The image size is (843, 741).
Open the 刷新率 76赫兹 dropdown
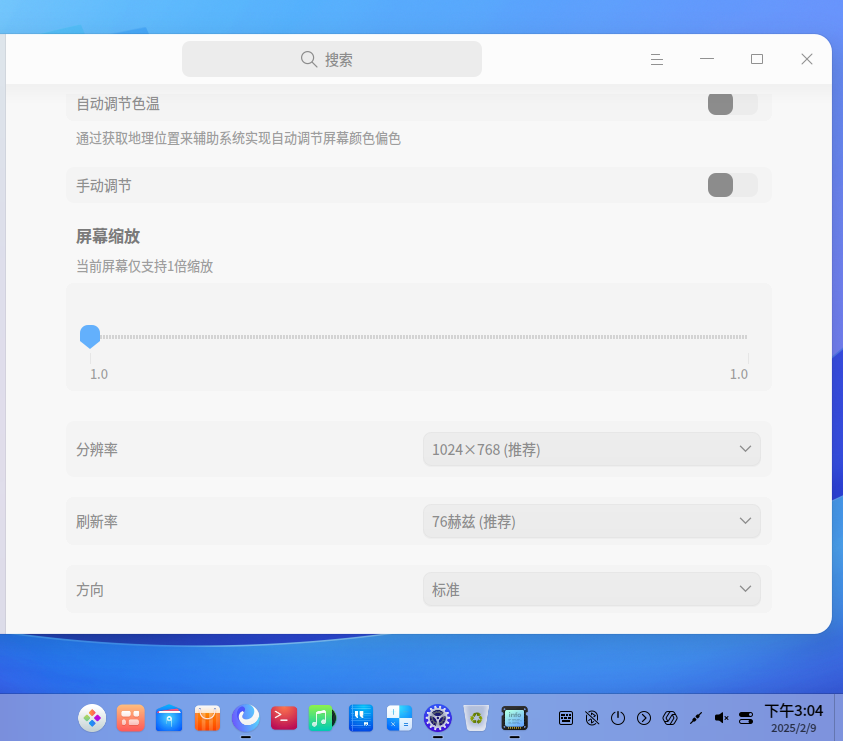pos(591,521)
